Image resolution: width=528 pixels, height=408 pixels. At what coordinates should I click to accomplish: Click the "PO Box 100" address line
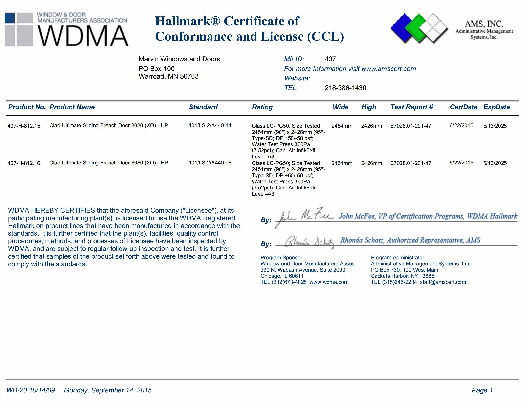click(x=156, y=68)
